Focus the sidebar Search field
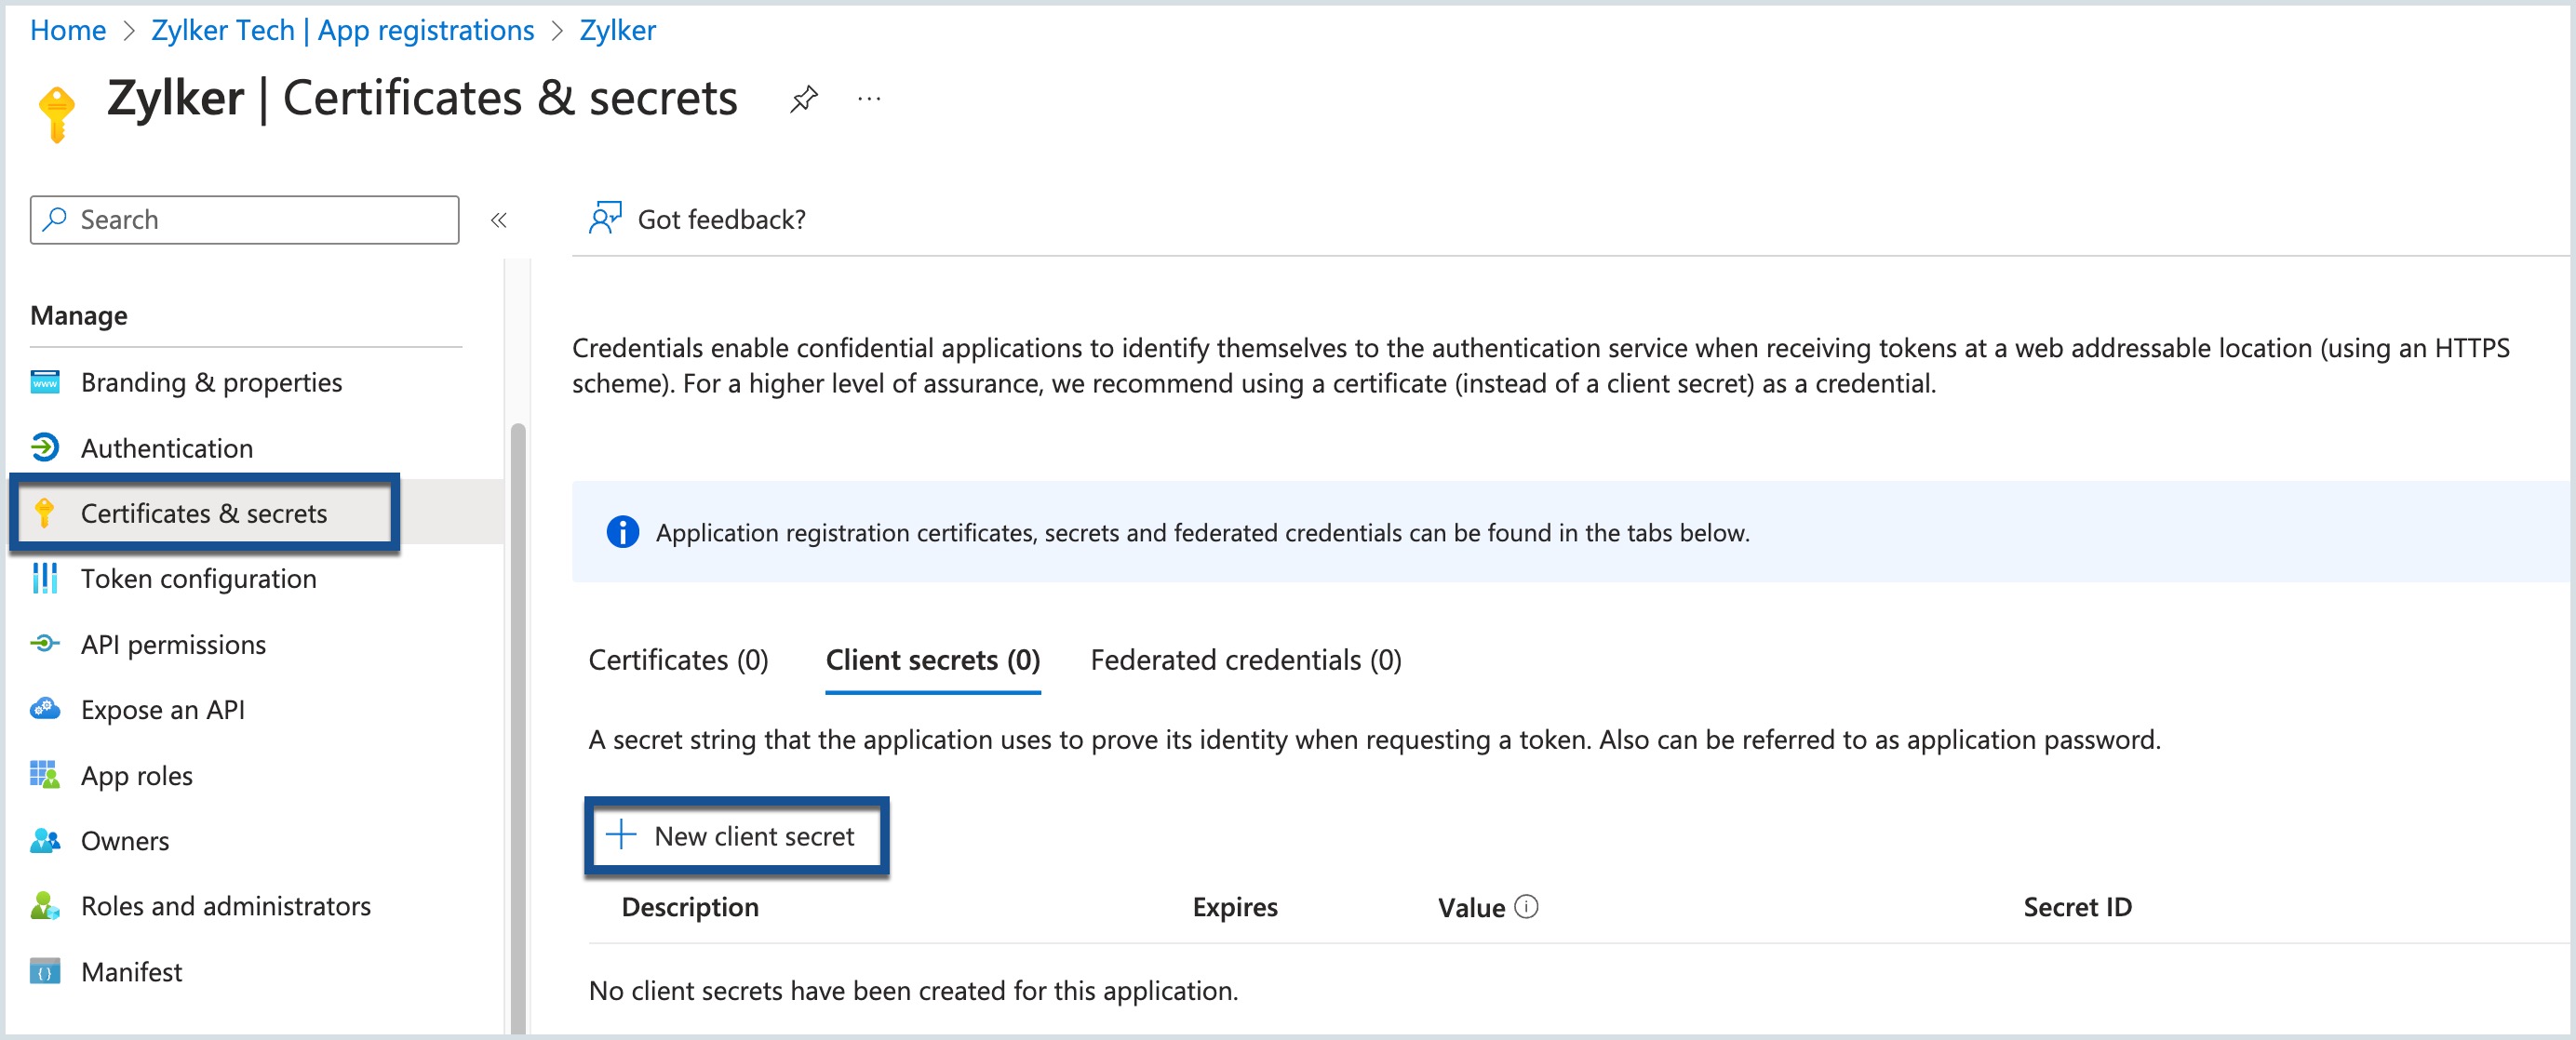 (x=244, y=219)
